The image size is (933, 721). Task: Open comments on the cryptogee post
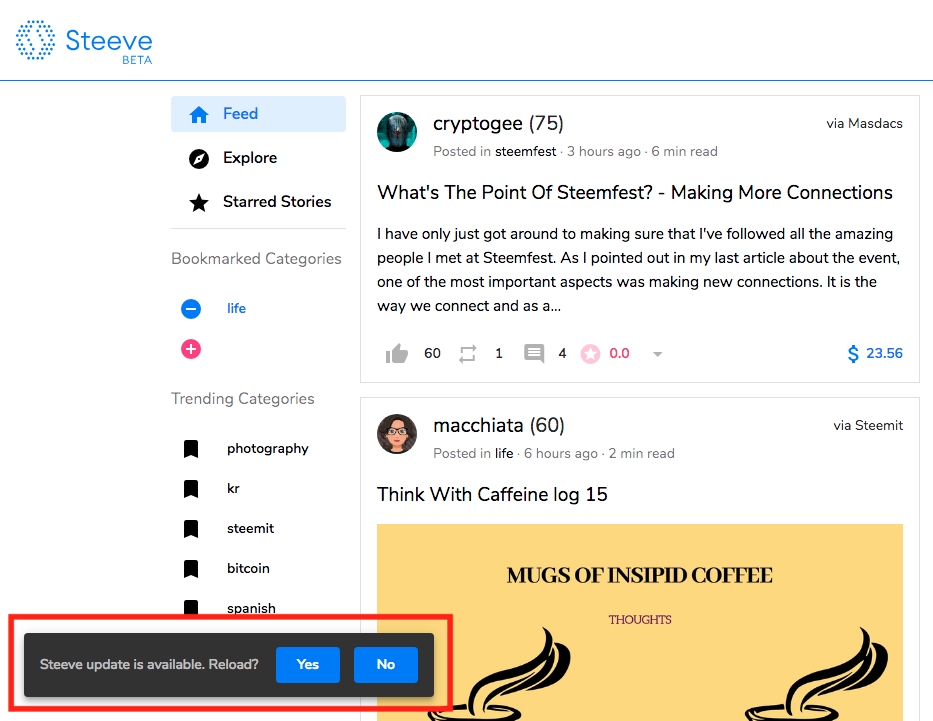tap(534, 353)
